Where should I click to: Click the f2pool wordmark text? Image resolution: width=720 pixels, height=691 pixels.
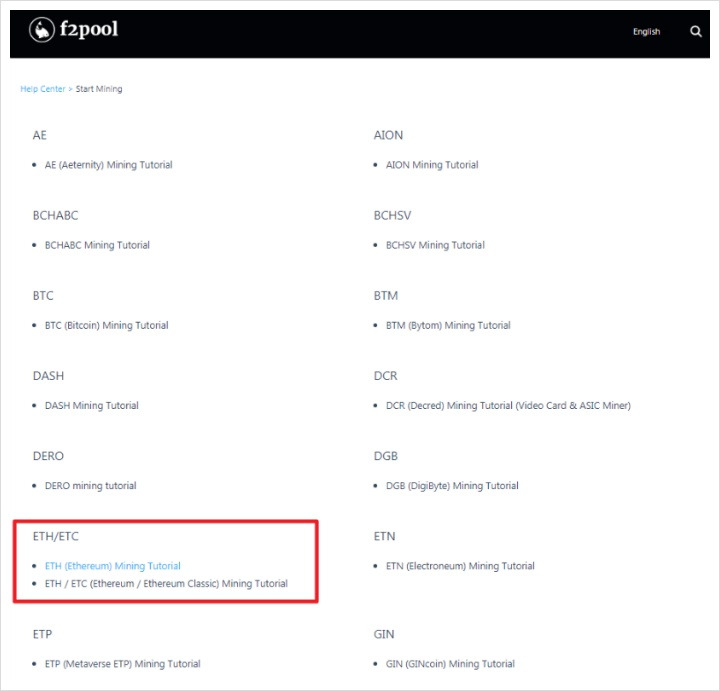(x=89, y=29)
